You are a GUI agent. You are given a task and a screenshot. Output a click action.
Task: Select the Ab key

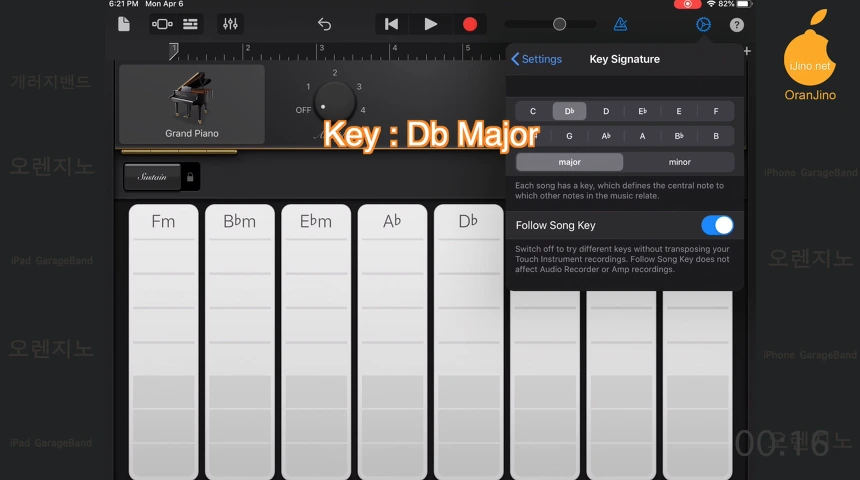(606, 136)
